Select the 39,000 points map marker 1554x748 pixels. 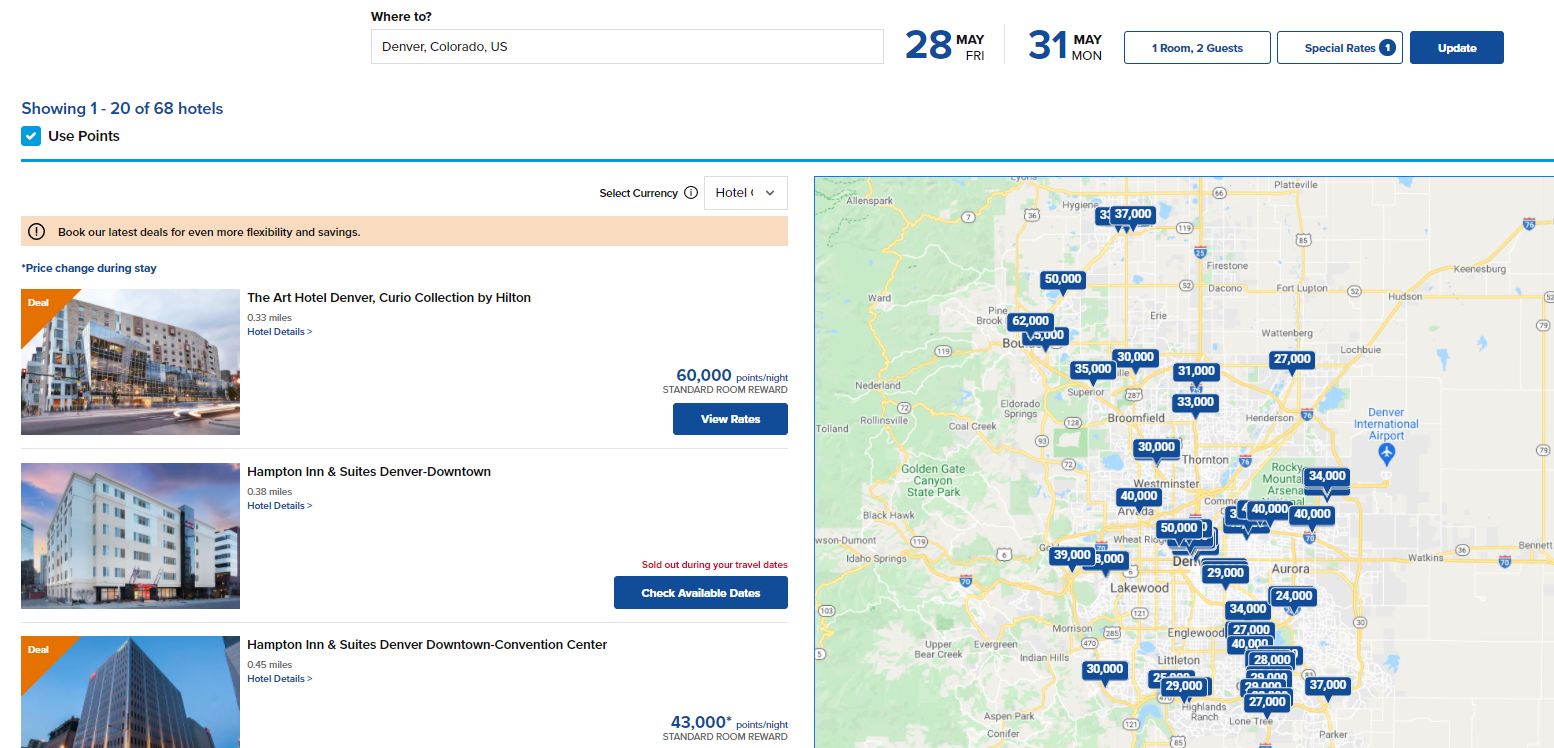(1072, 555)
